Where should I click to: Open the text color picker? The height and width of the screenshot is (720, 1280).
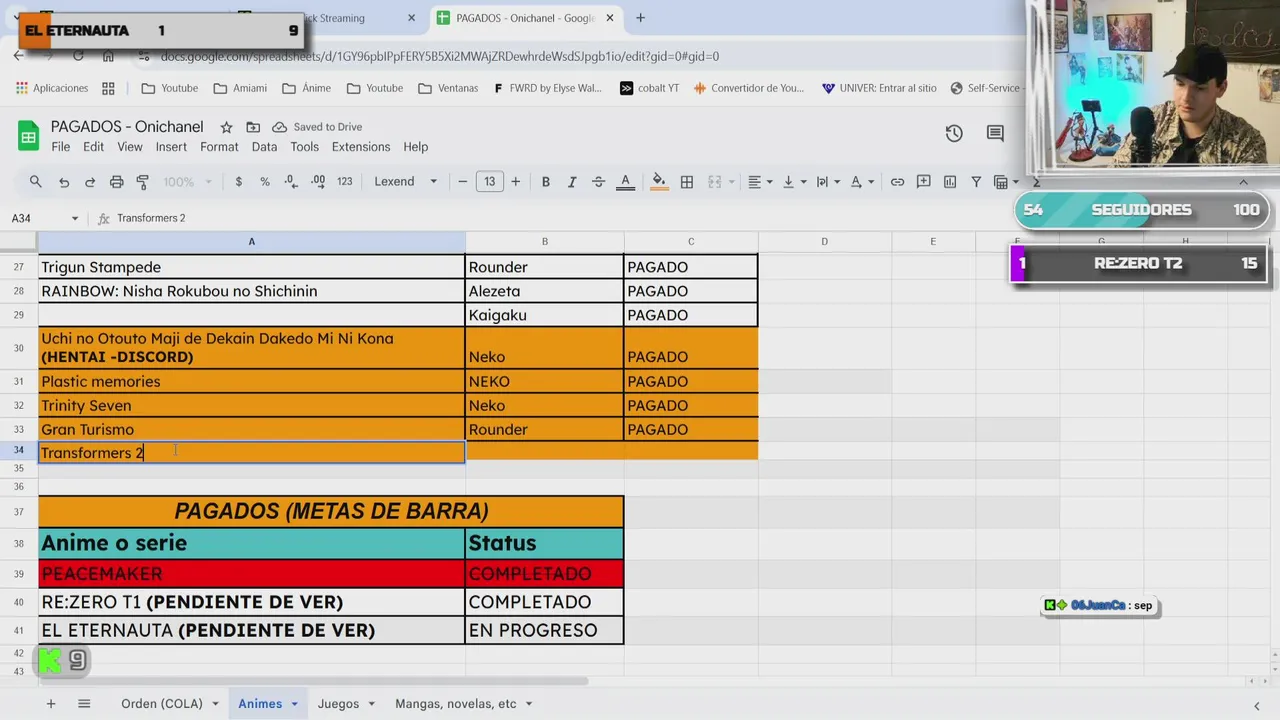pyautogui.click(x=625, y=182)
